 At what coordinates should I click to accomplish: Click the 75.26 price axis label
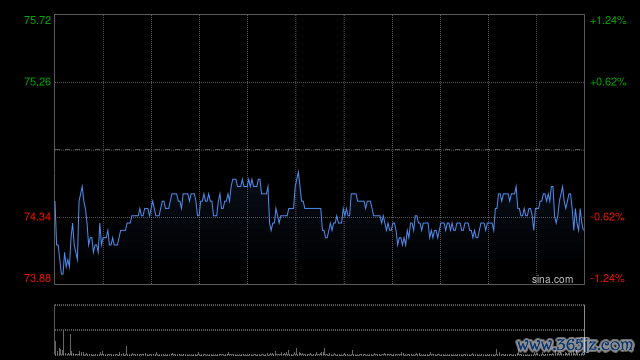[x=38, y=82]
